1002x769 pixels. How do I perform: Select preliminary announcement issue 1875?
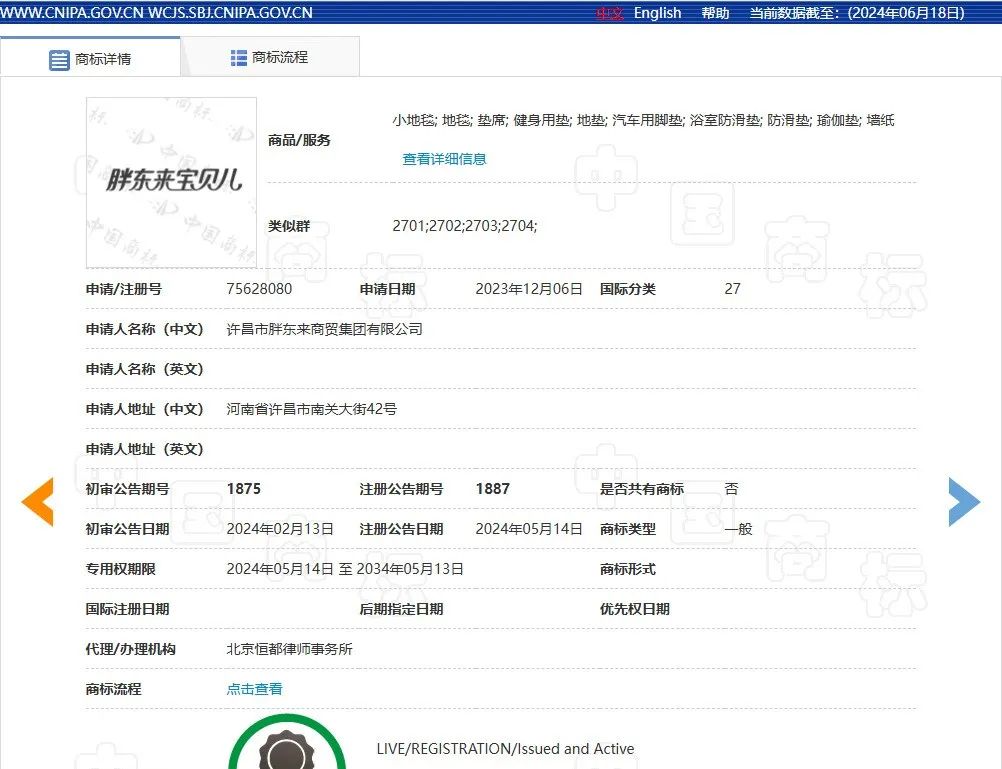click(x=243, y=489)
